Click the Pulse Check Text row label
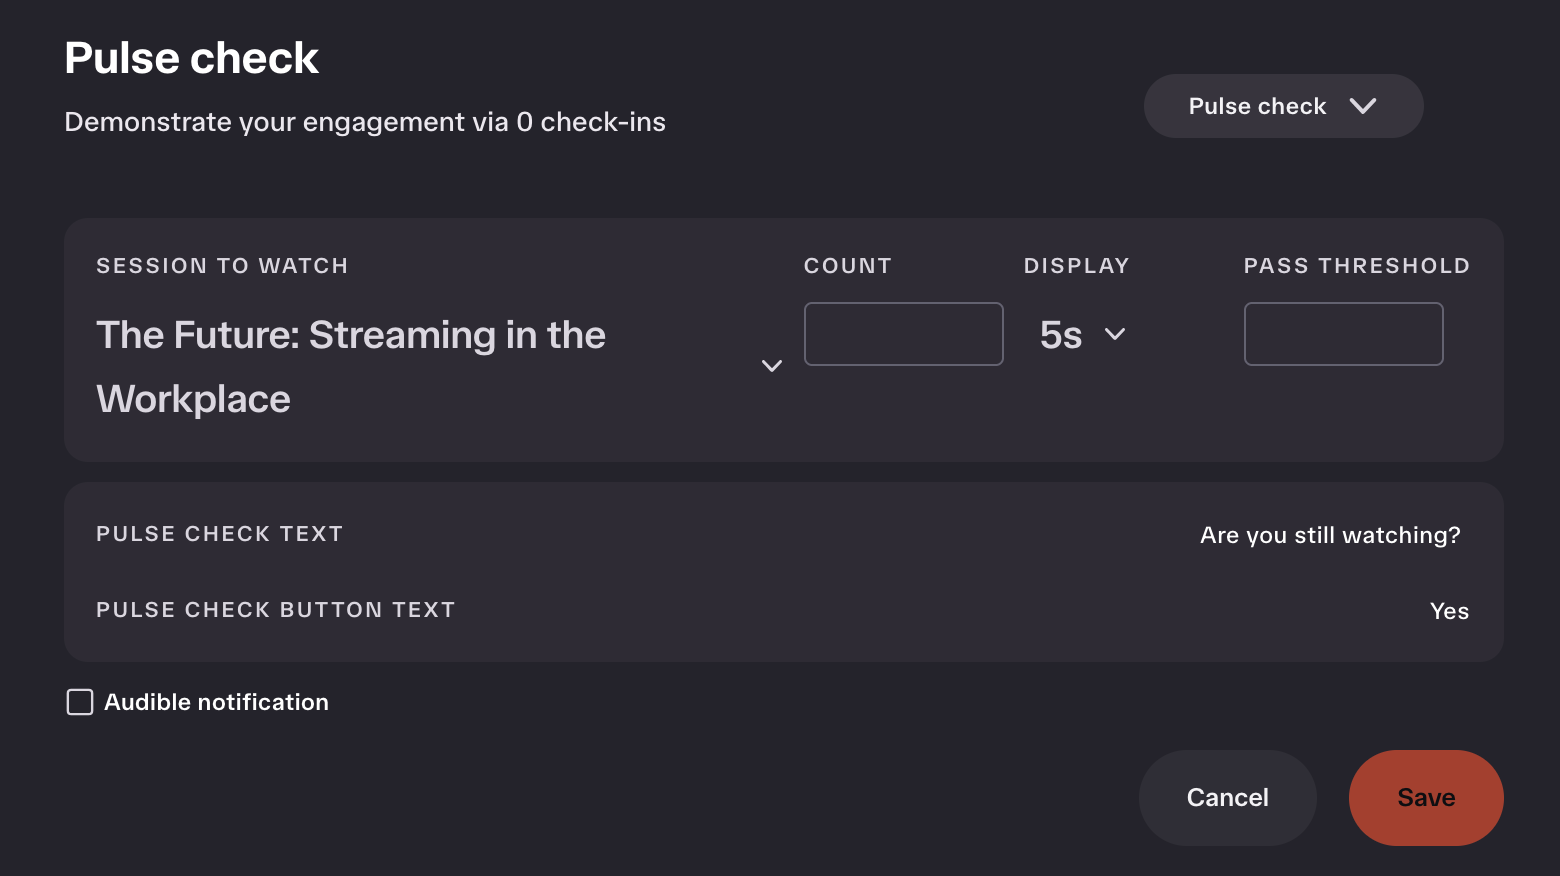This screenshot has height=876, width=1560. point(219,534)
